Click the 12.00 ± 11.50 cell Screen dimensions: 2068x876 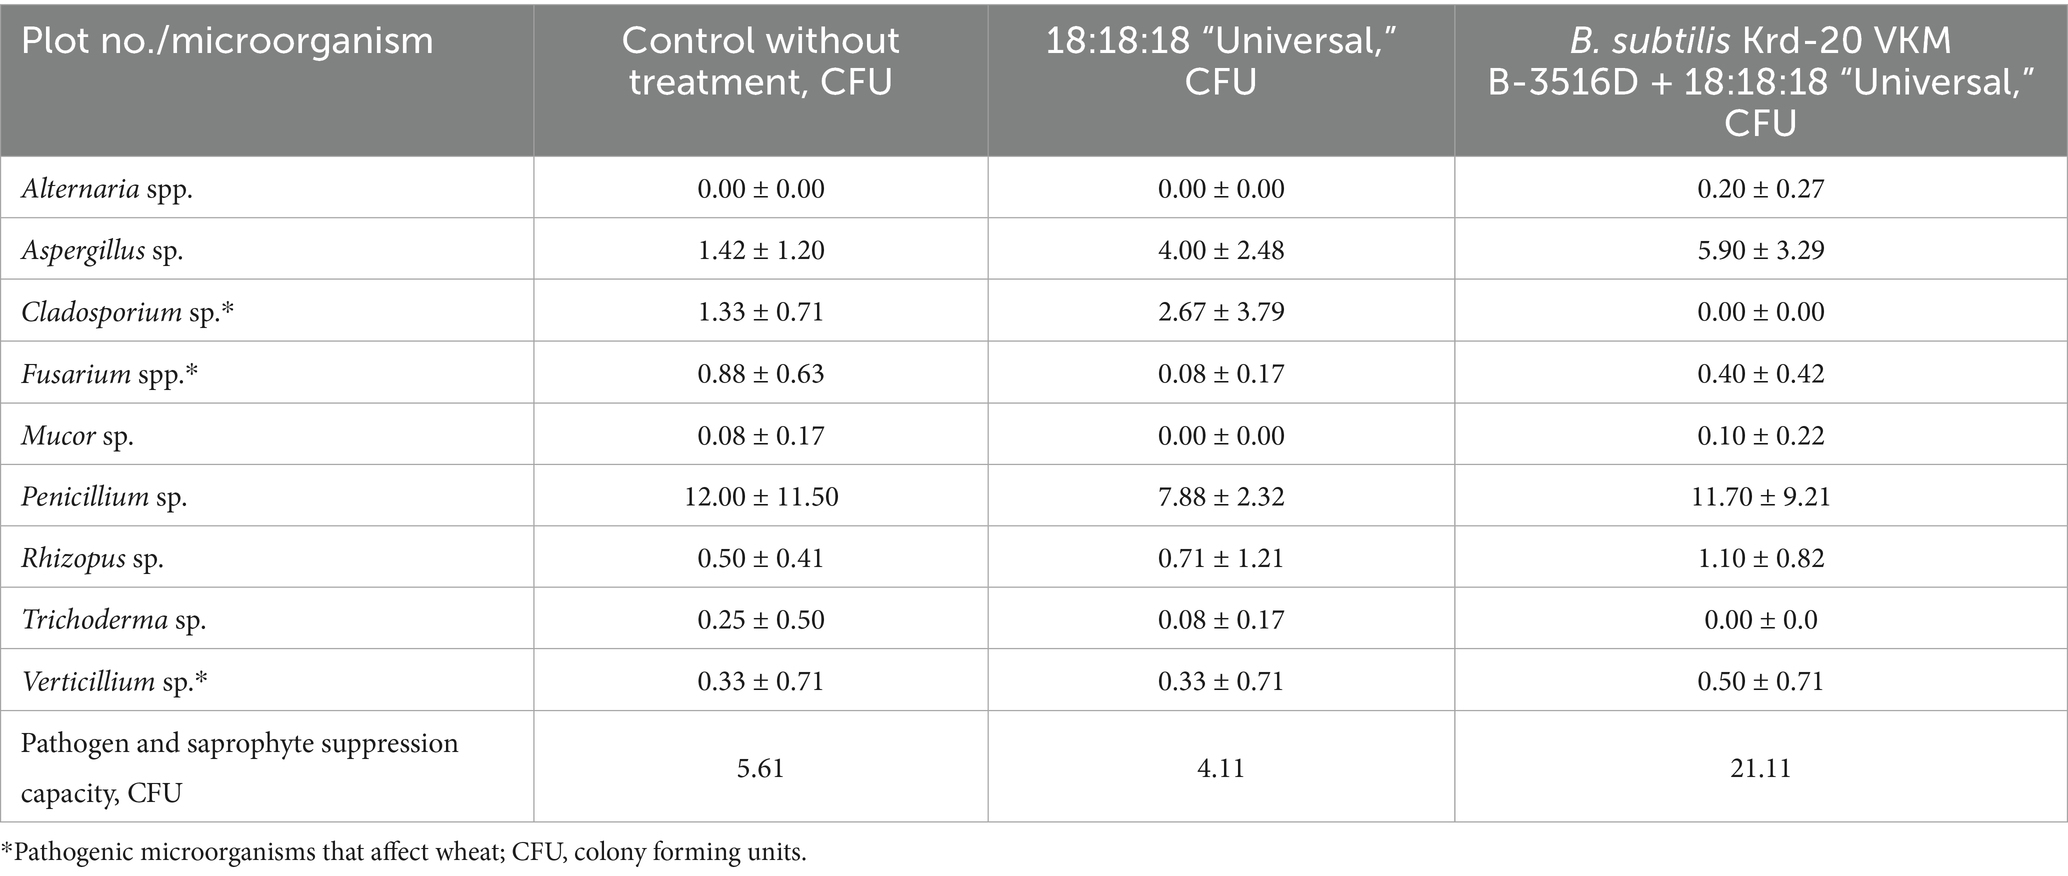pyautogui.click(x=760, y=497)
